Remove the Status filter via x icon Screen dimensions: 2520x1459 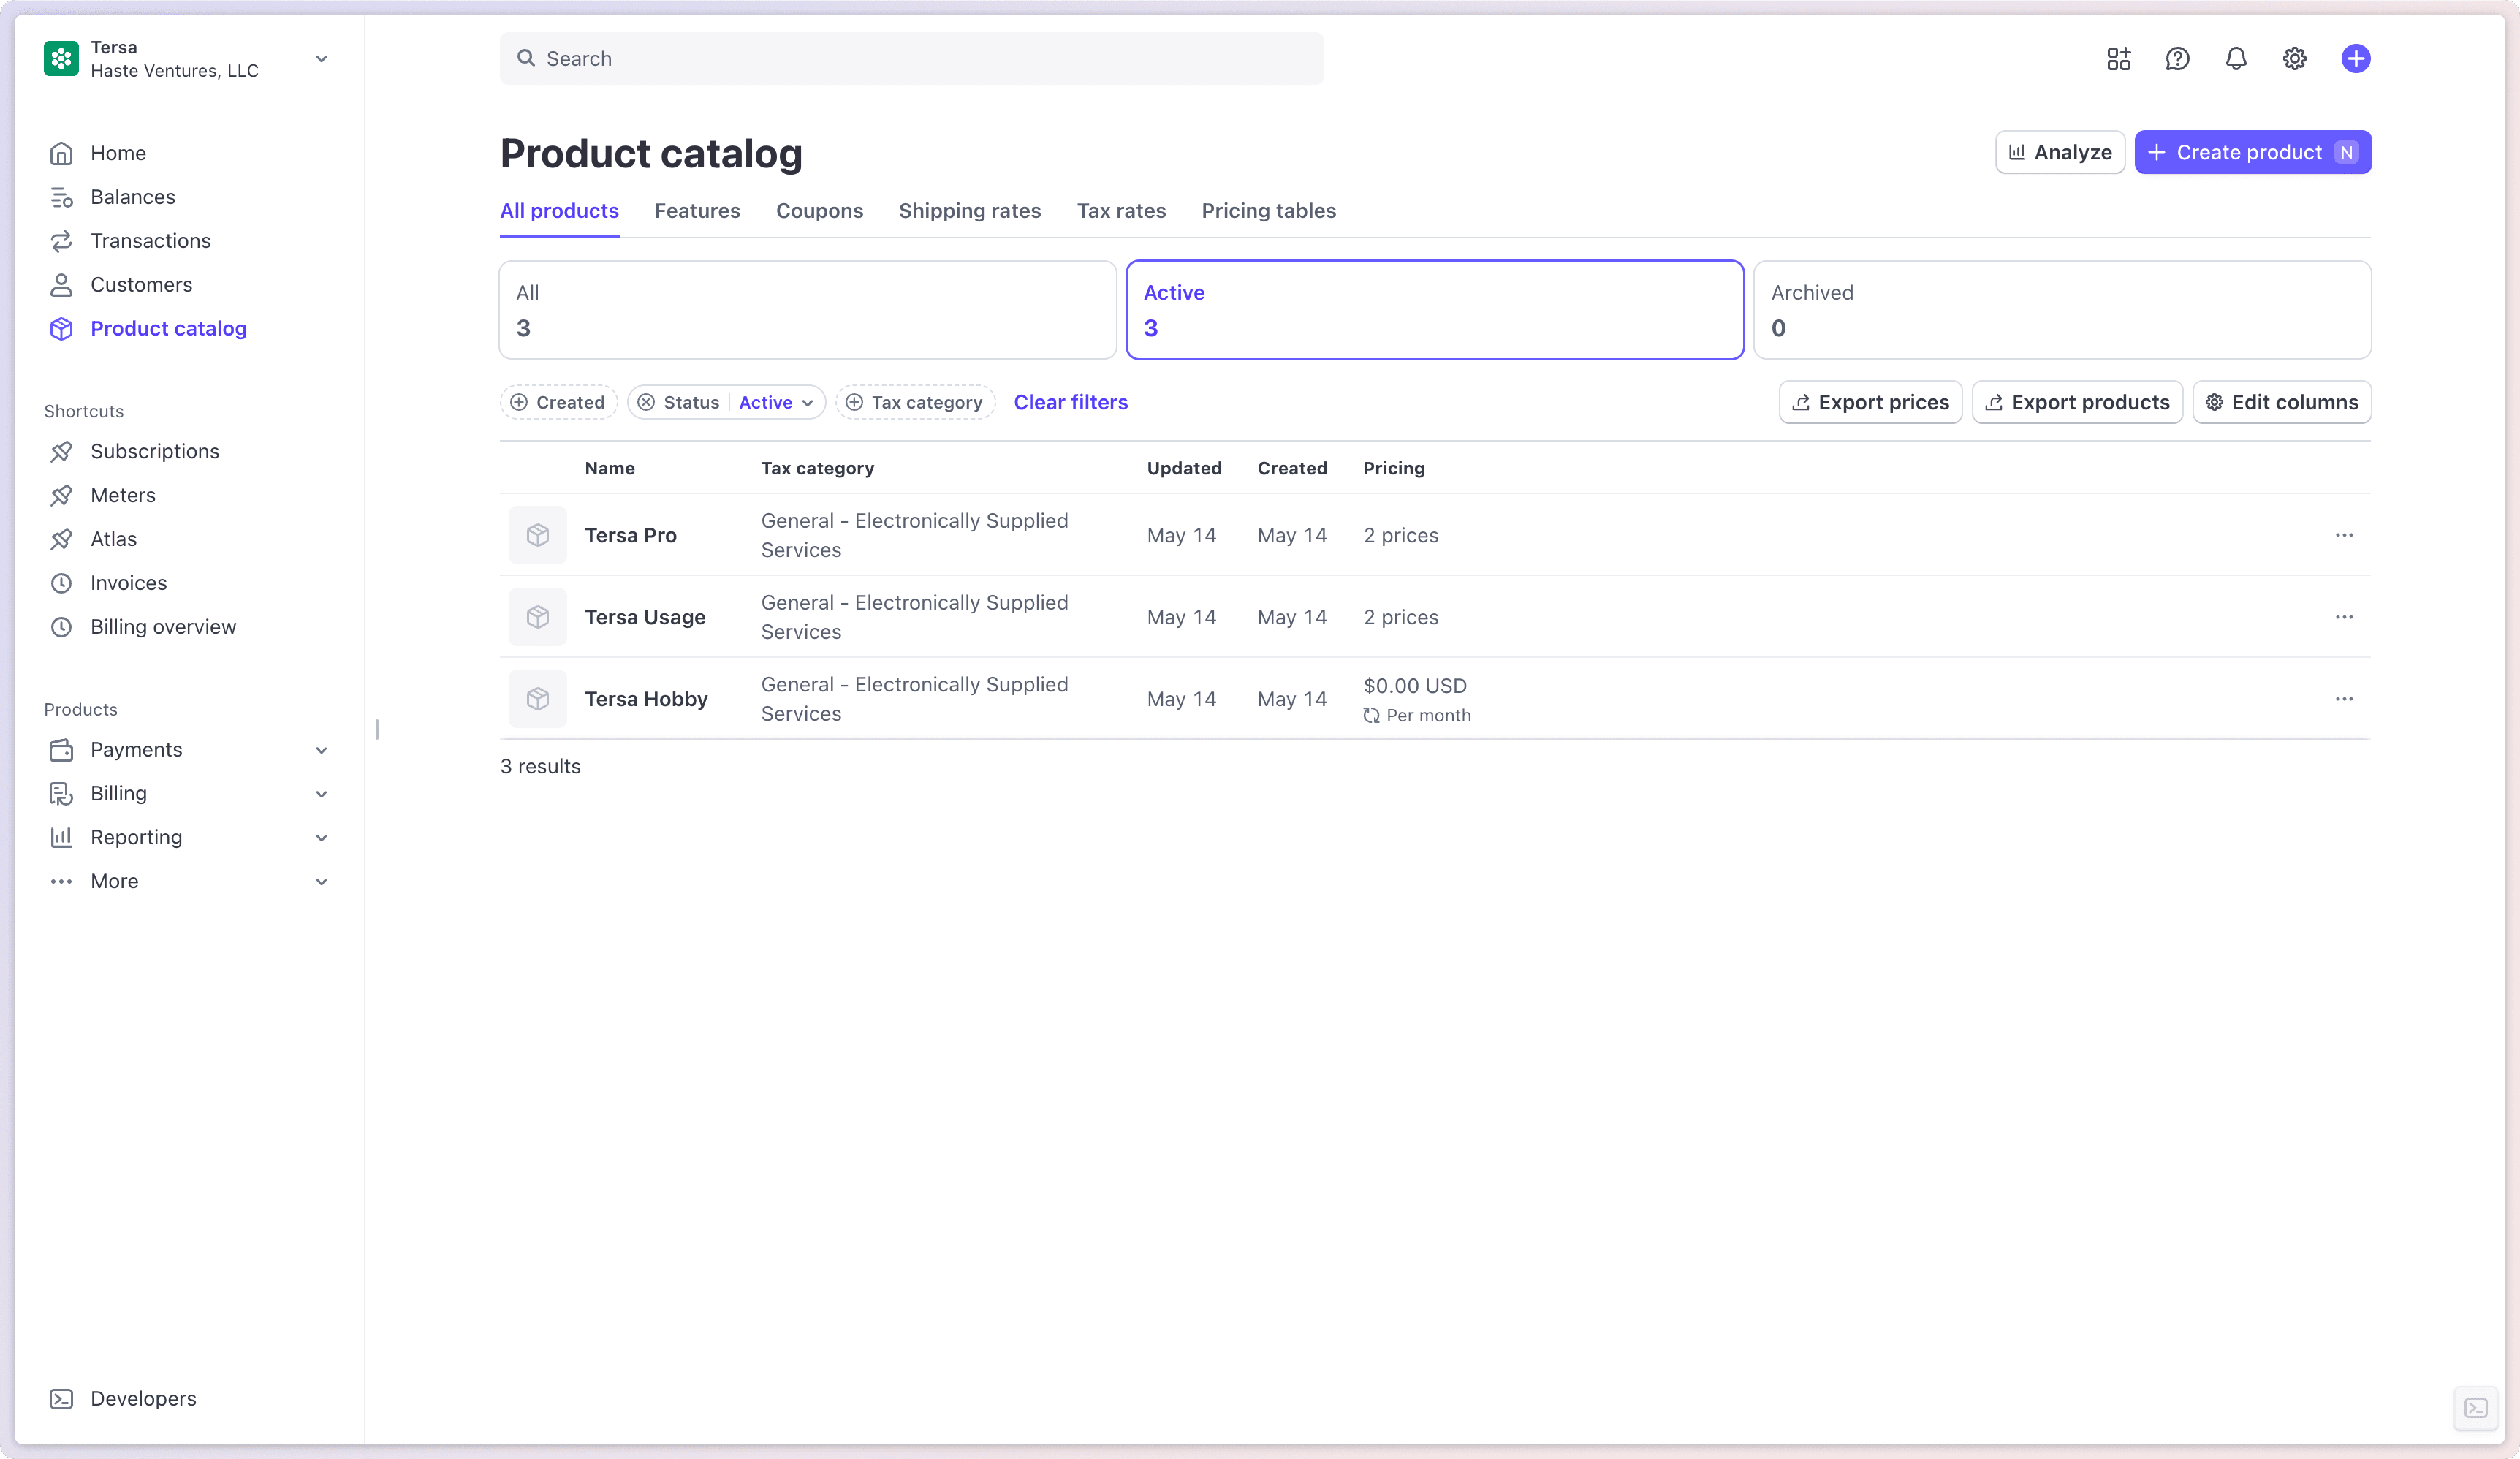tap(646, 402)
